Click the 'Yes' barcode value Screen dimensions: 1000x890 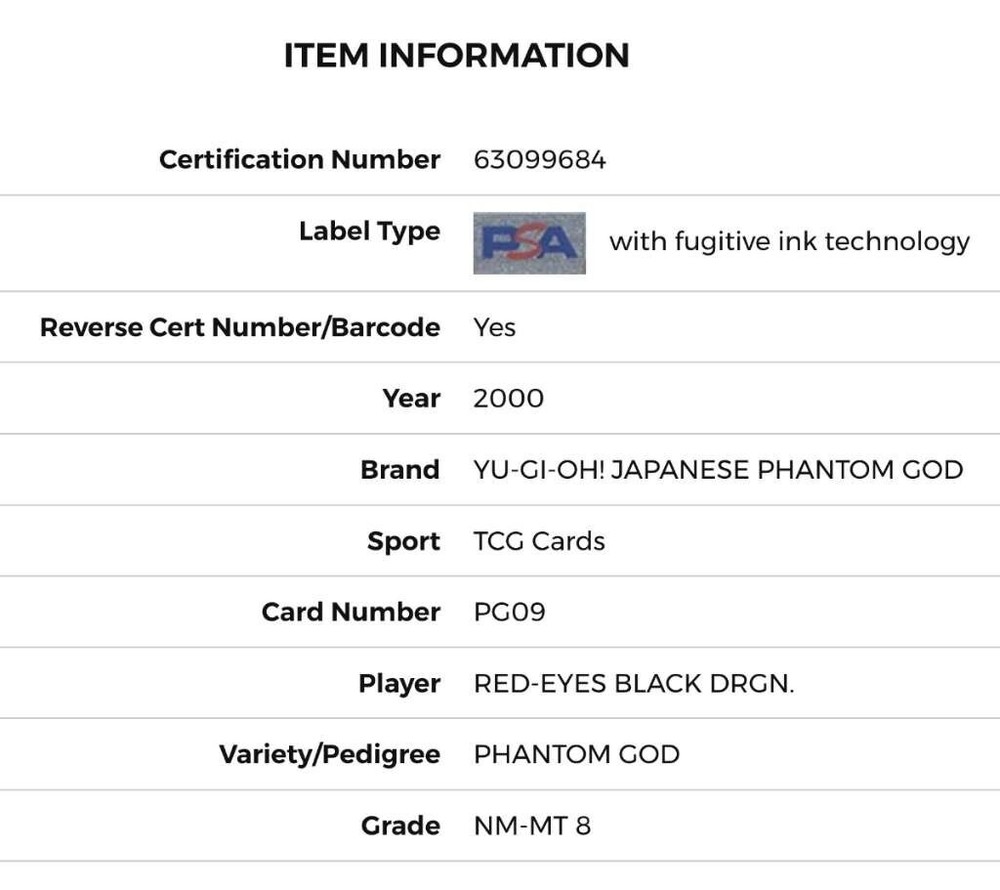click(494, 327)
